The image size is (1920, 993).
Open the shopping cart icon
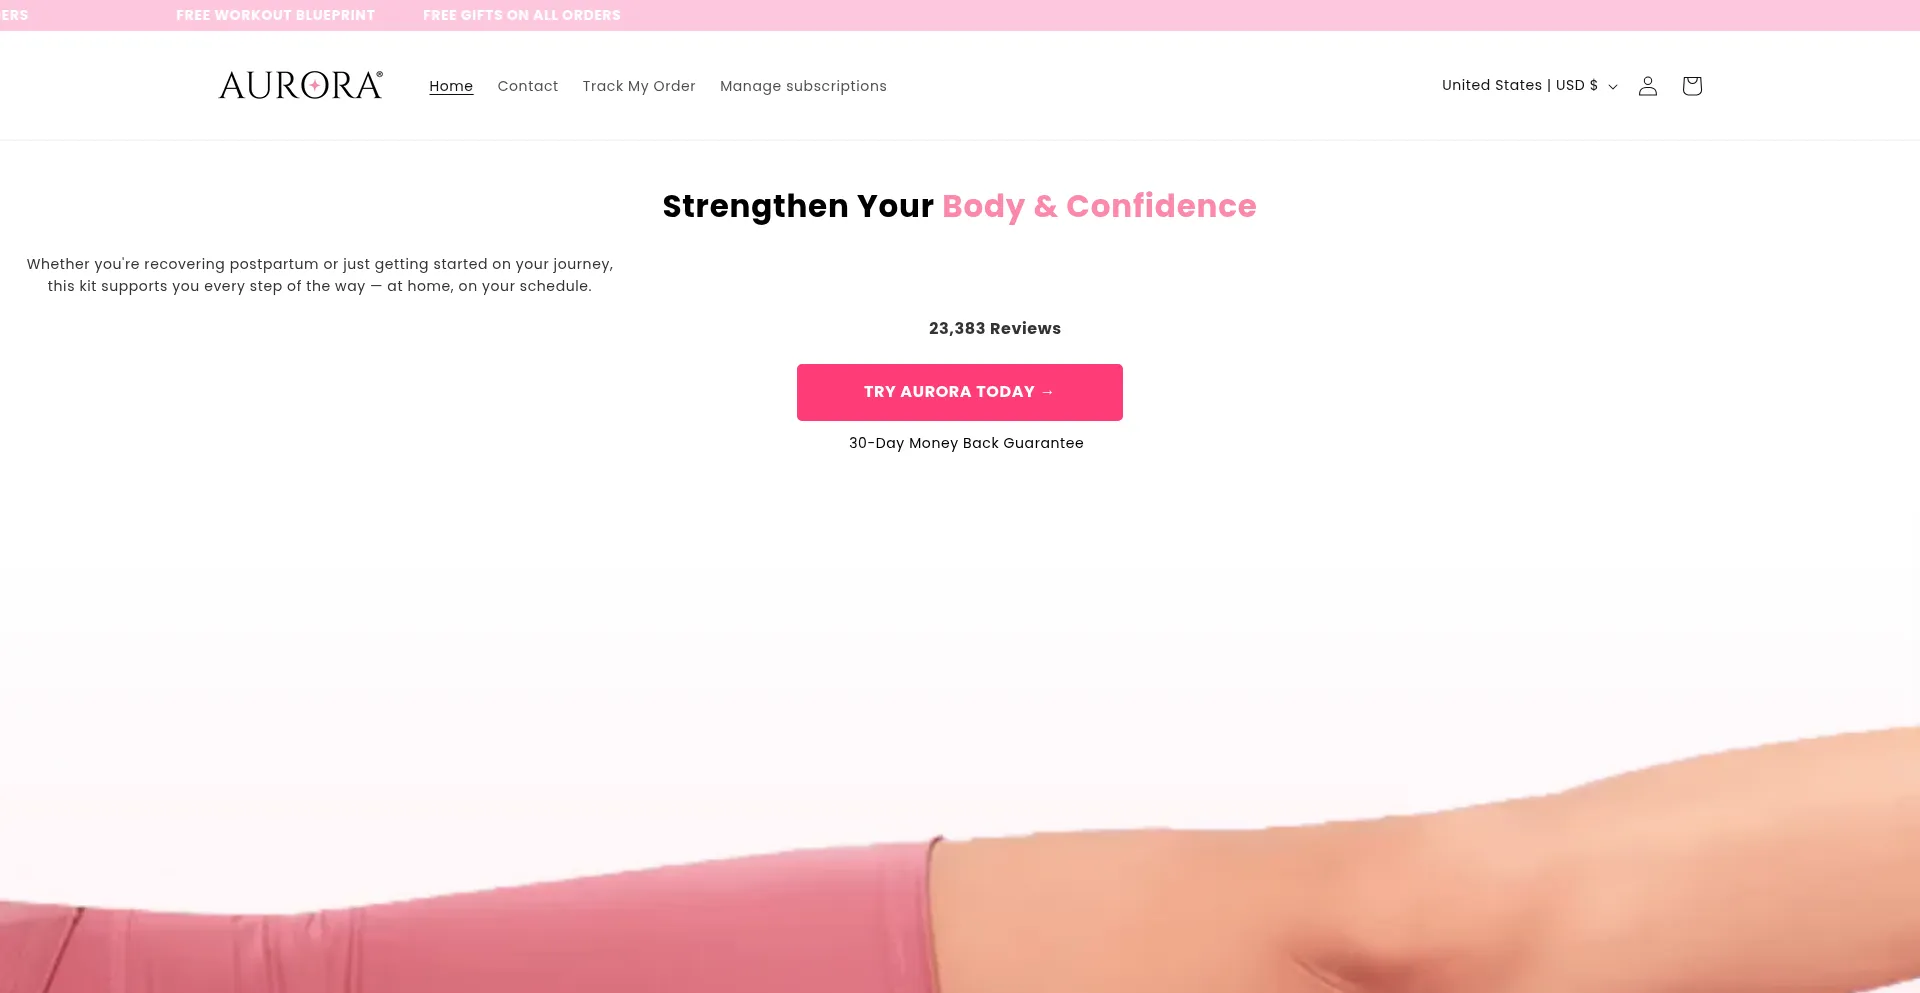click(1692, 86)
